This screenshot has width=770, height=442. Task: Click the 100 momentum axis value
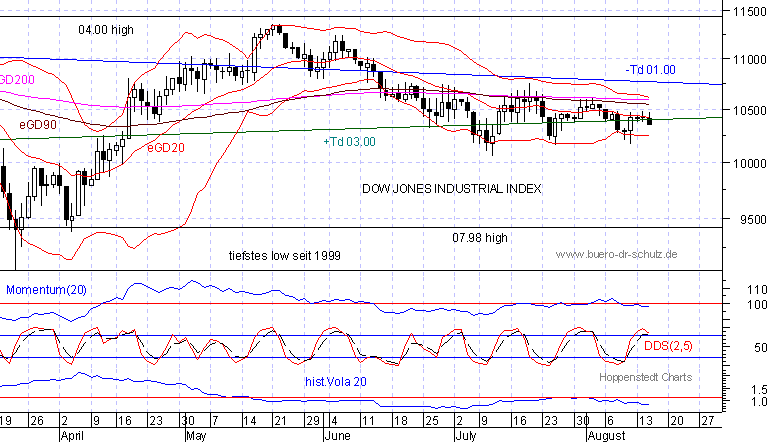pyautogui.click(x=757, y=304)
